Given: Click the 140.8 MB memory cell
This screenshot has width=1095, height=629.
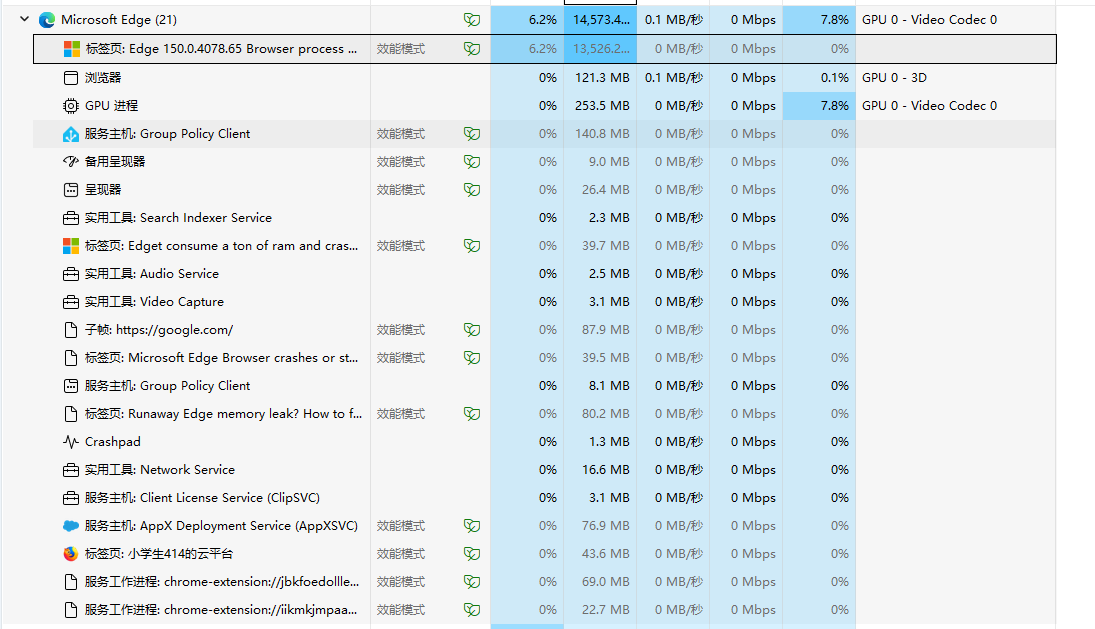Looking at the screenshot, I should point(601,134).
